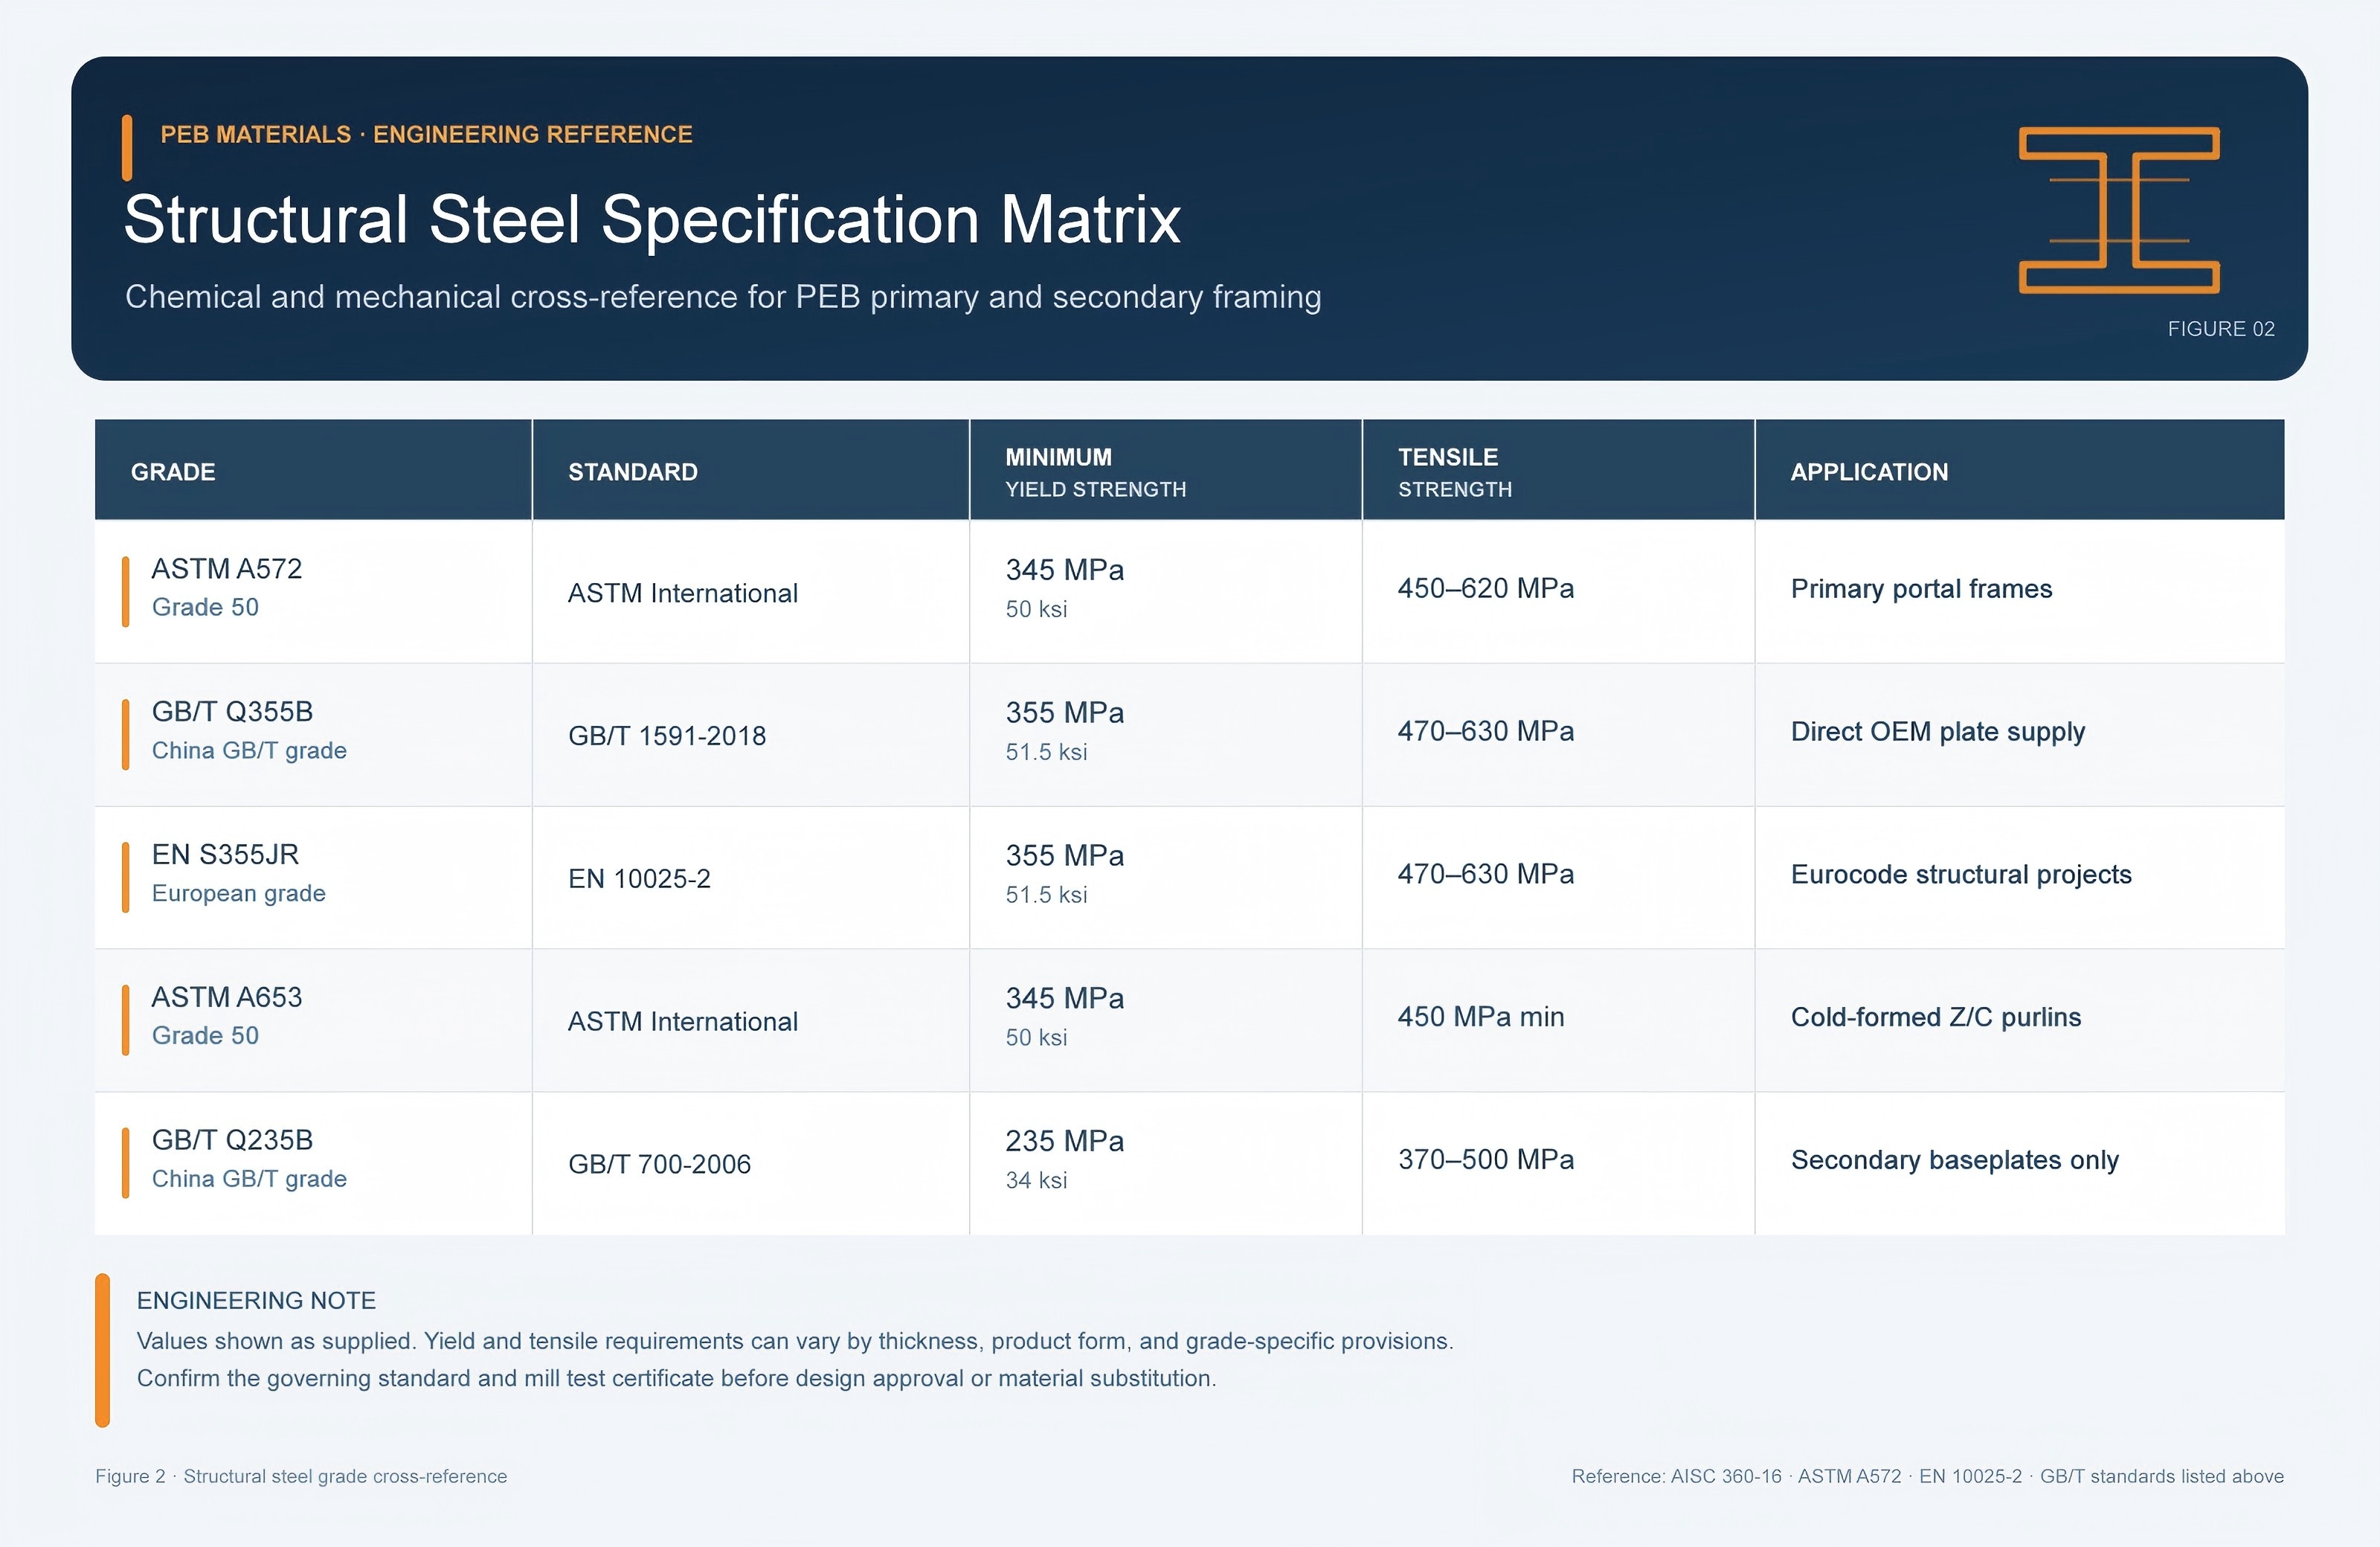
Task: Click the 450 MPa min tensile value
Action: click(x=1481, y=1017)
